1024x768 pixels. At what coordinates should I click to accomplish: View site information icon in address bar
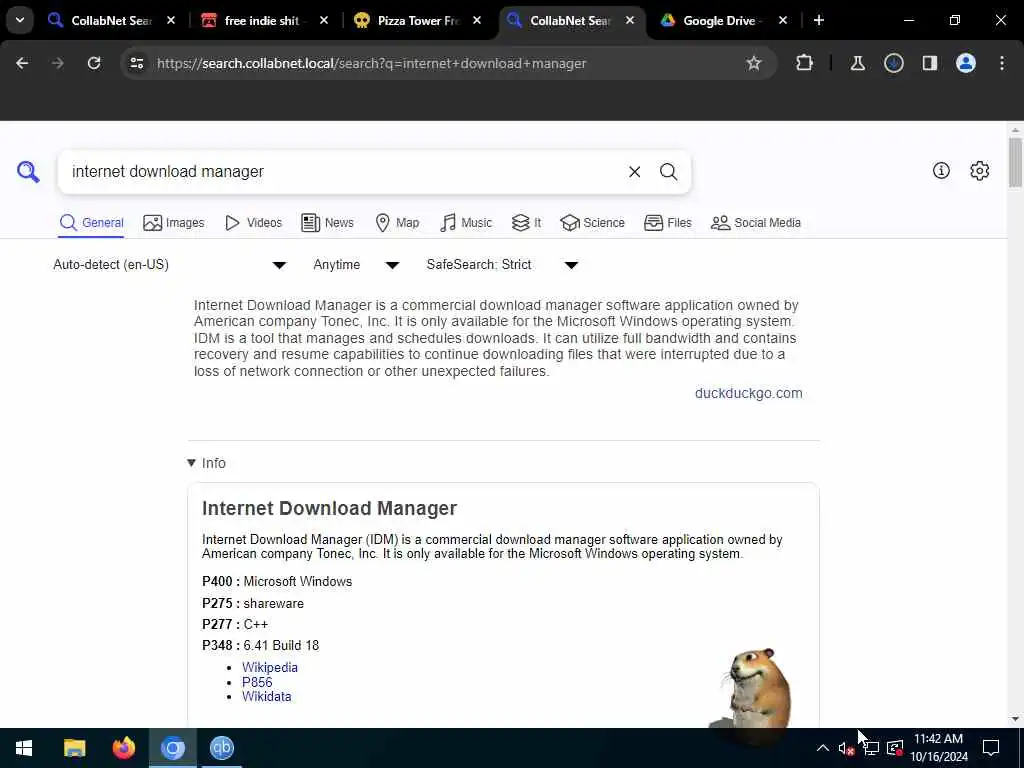(136, 63)
